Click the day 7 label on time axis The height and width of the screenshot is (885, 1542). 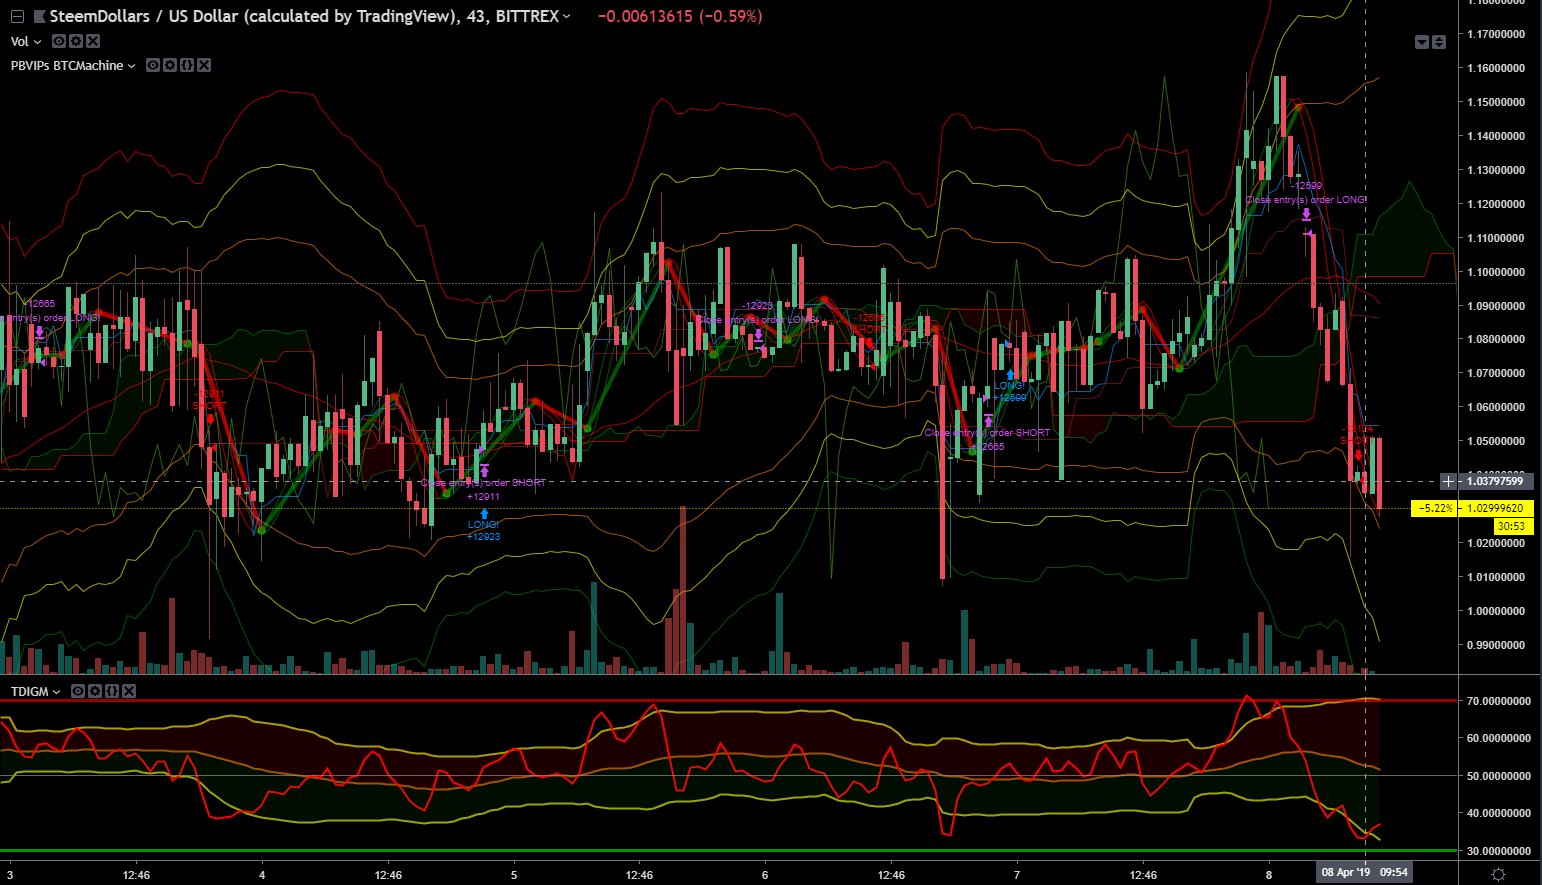(x=1017, y=875)
